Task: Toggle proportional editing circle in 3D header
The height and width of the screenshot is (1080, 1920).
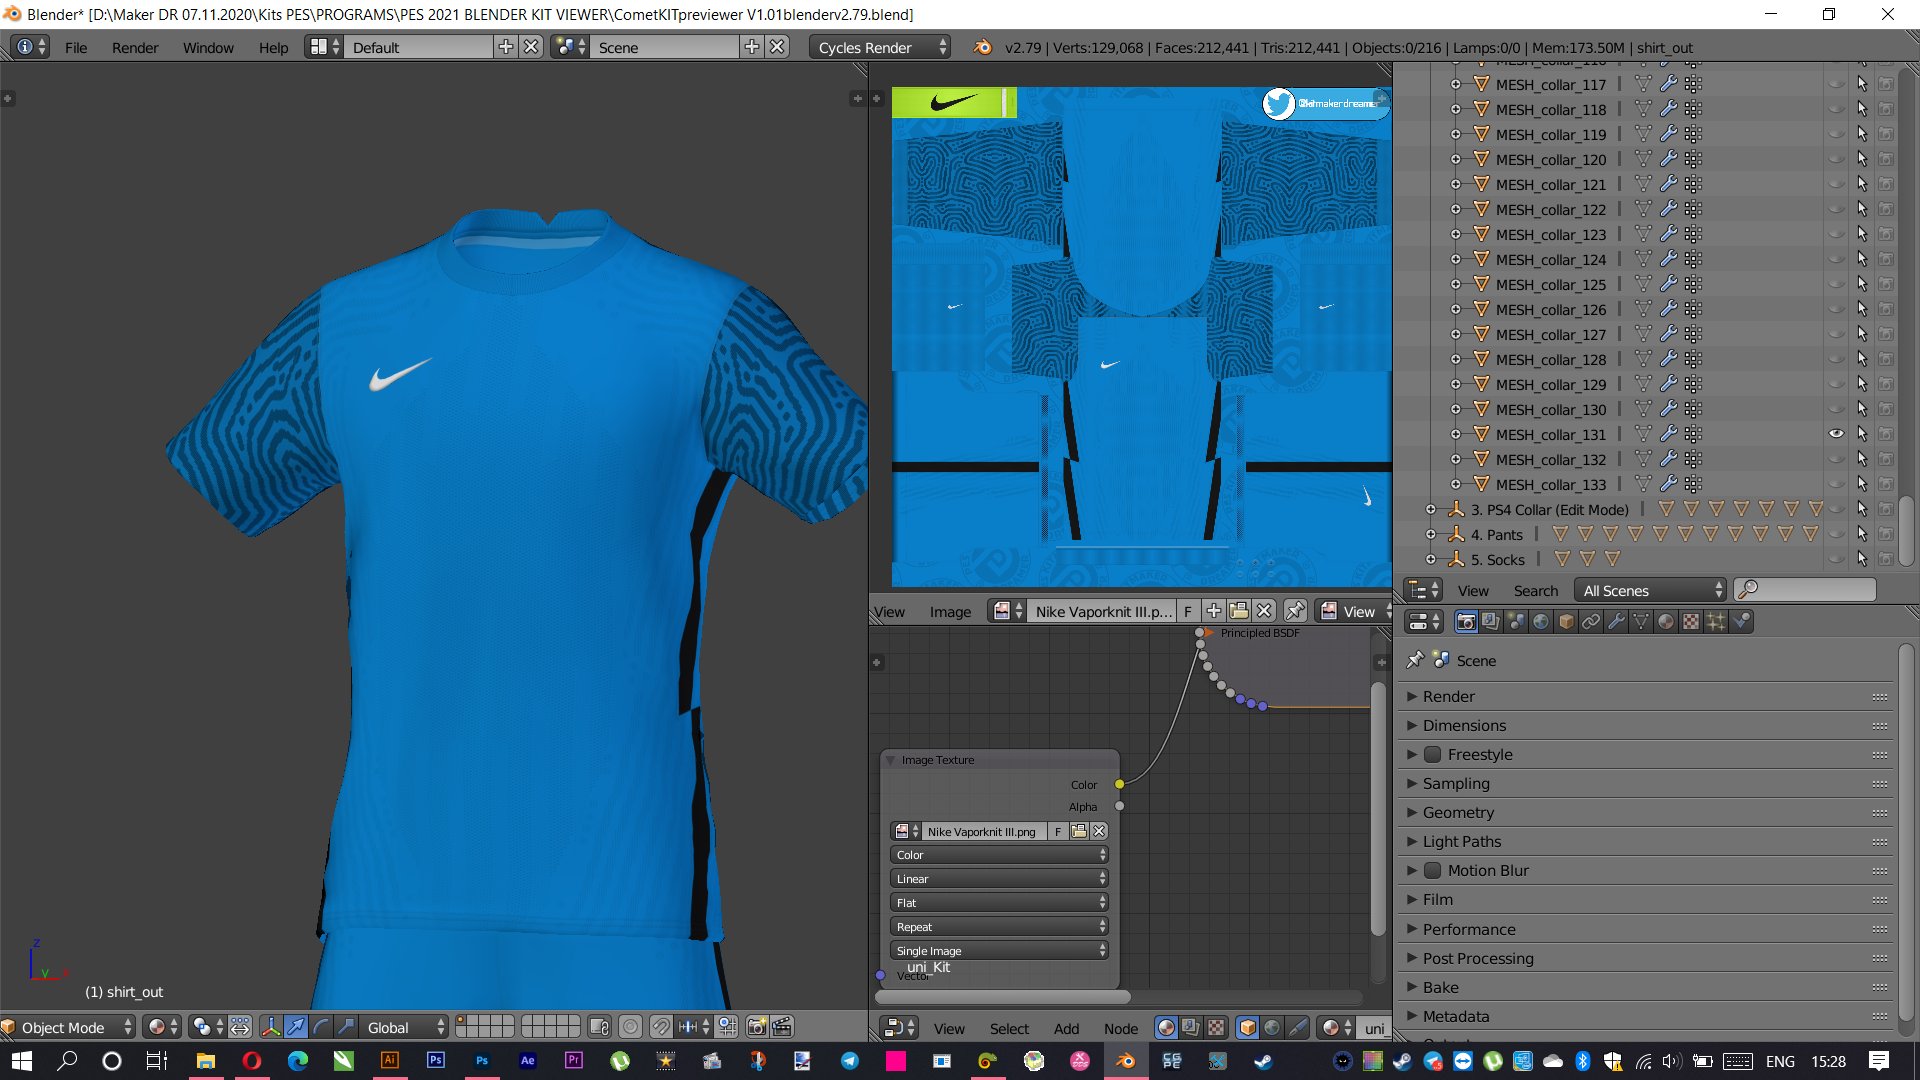Action: pos(630,1027)
